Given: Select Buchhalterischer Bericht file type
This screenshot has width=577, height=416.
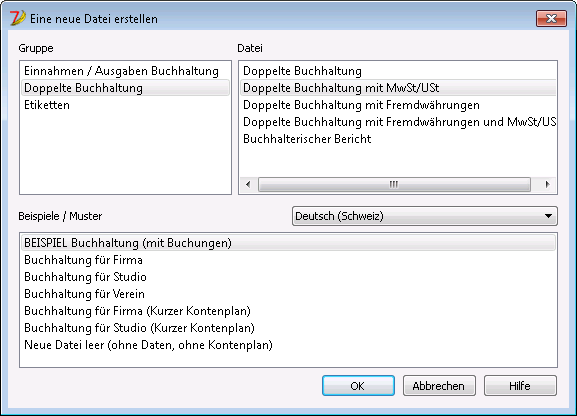Looking at the screenshot, I should (x=398, y=139).
